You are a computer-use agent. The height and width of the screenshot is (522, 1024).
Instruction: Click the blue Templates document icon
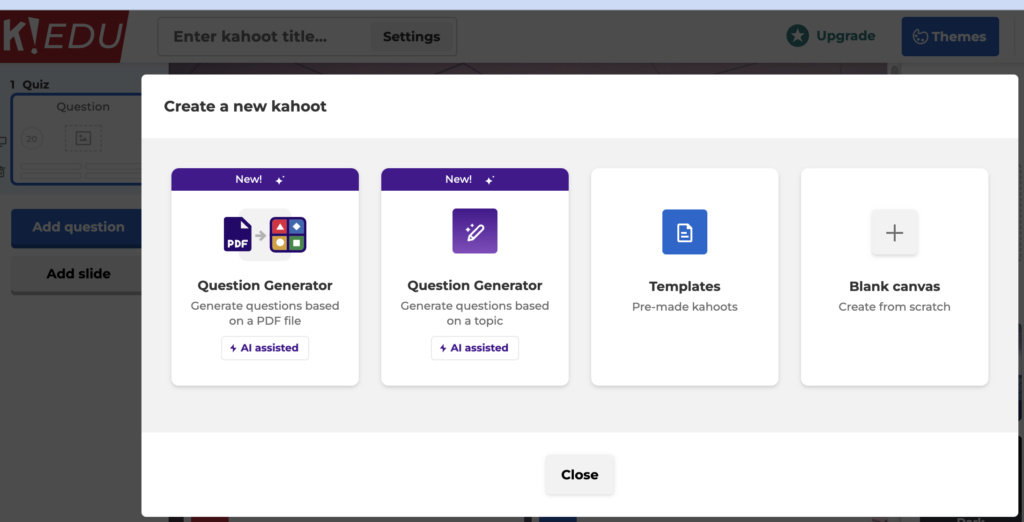coord(684,232)
